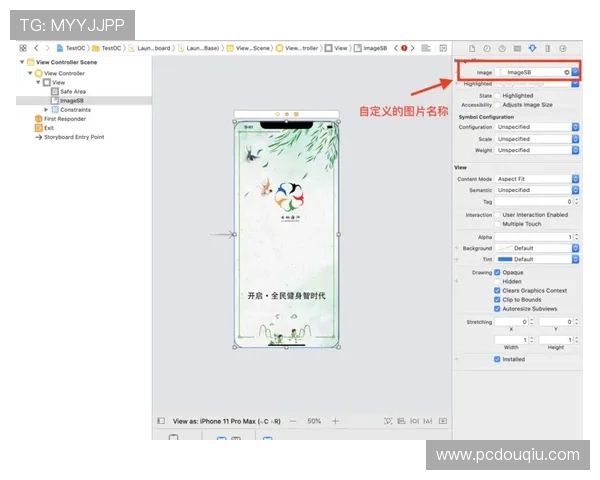The height and width of the screenshot is (480, 600).
Task: Collapse the View node in outline
Action: click(38, 82)
